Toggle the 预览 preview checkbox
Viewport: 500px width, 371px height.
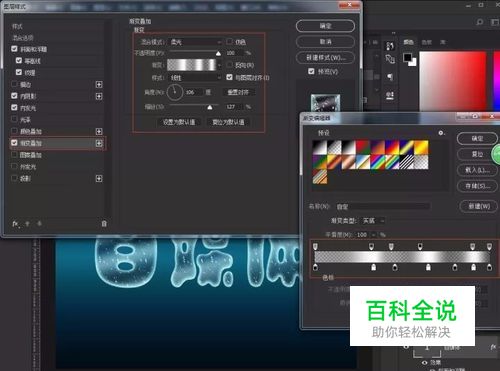(311, 71)
